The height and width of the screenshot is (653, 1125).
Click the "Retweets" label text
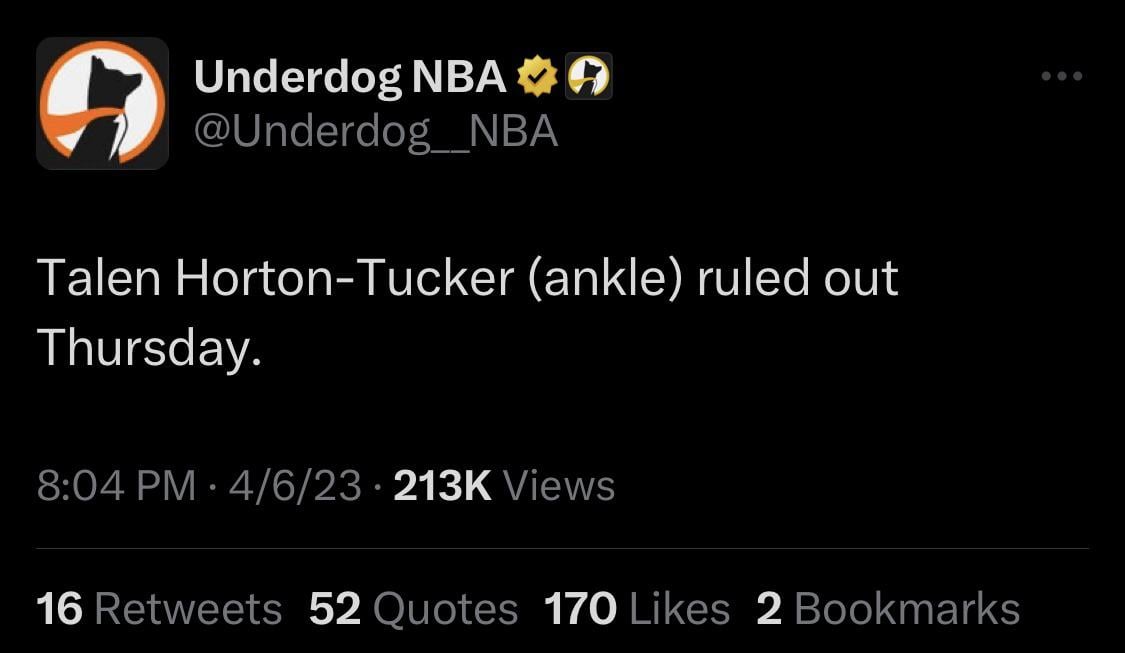188,609
